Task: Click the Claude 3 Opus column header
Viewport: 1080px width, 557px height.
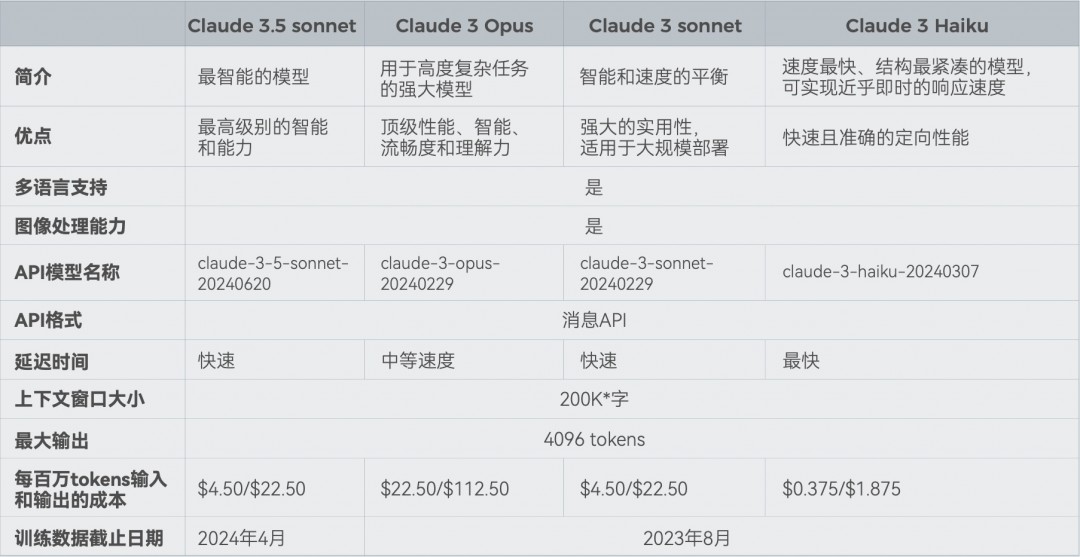Action: tap(464, 26)
